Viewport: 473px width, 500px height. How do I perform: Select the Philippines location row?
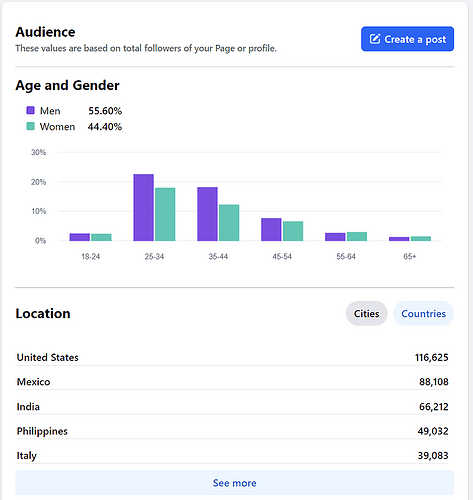(233, 431)
